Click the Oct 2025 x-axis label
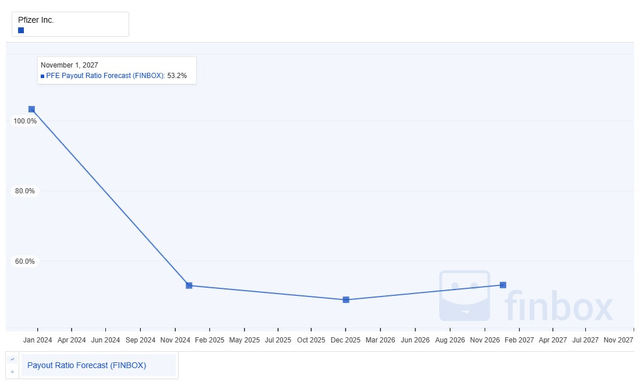640x385 pixels. coord(311,340)
